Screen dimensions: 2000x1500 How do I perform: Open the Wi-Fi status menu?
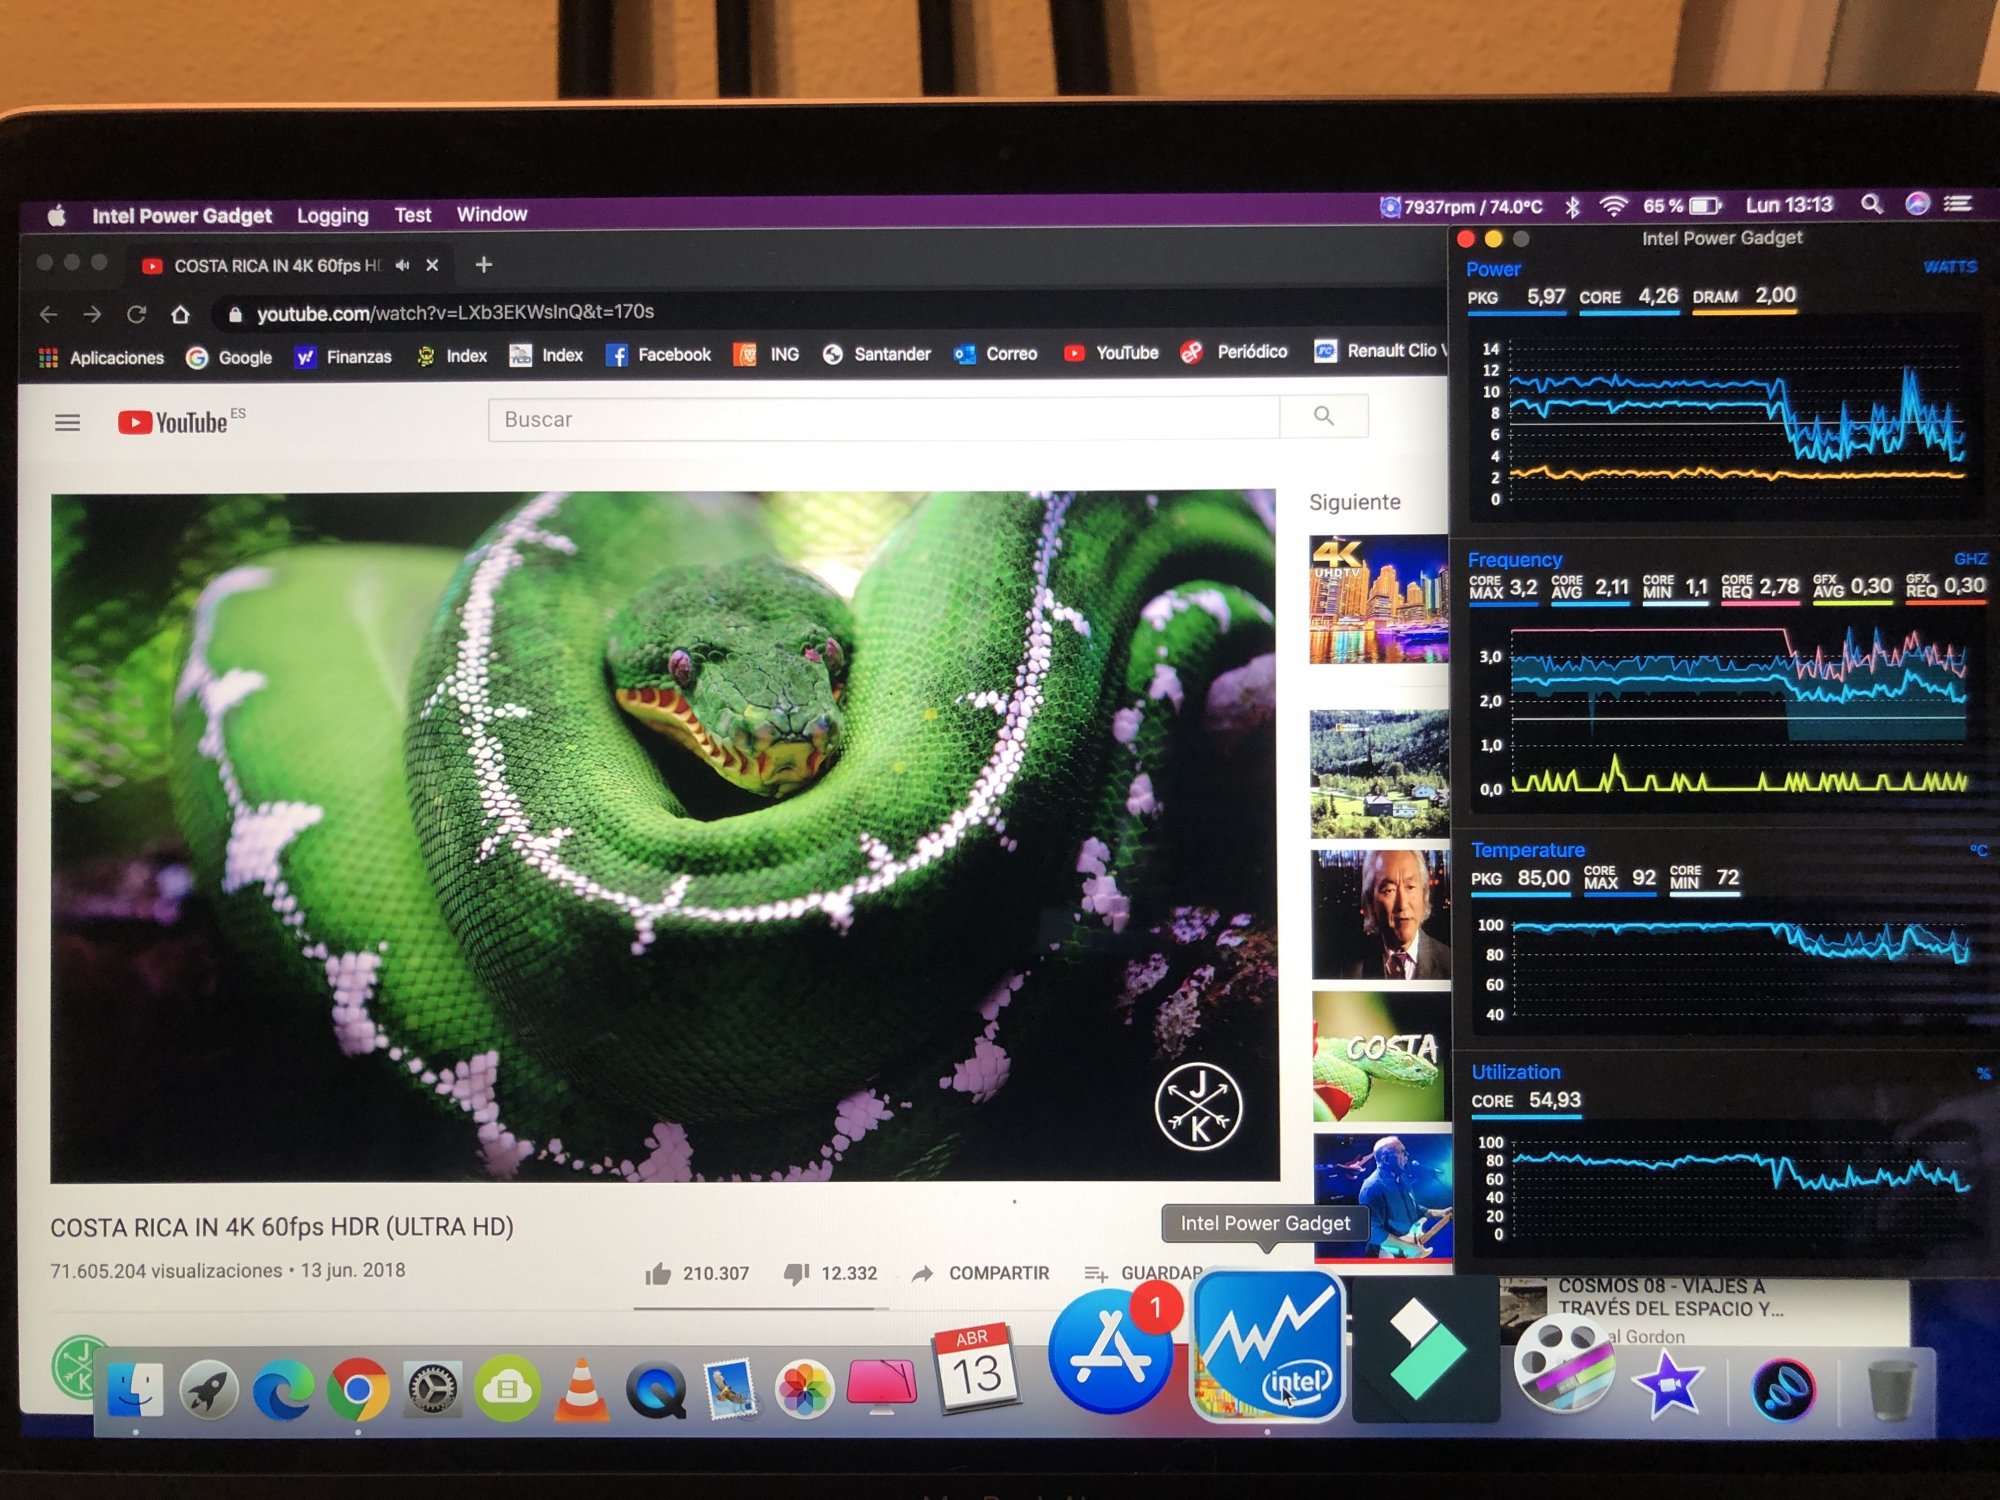click(1612, 206)
